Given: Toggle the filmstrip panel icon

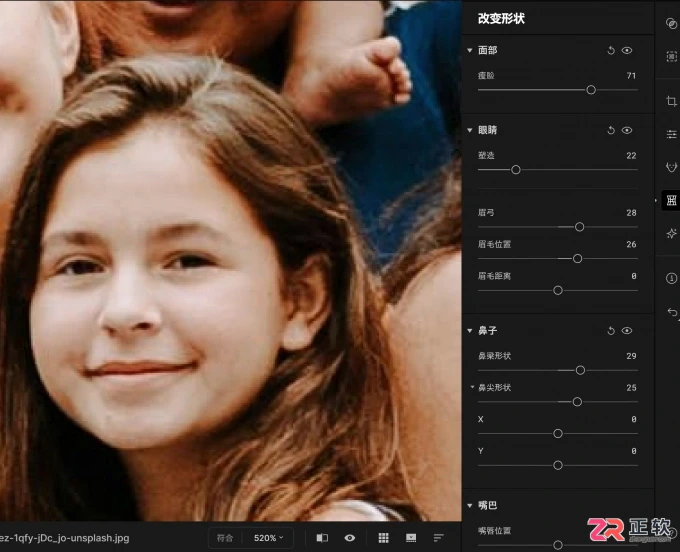Looking at the screenshot, I should point(411,538).
